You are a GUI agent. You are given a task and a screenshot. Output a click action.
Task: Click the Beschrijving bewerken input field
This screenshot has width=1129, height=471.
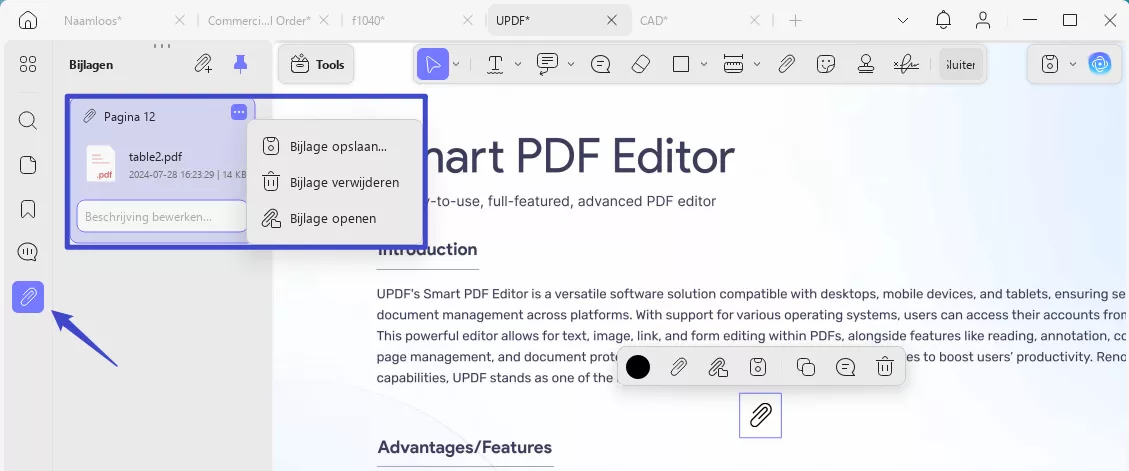coord(162,216)
